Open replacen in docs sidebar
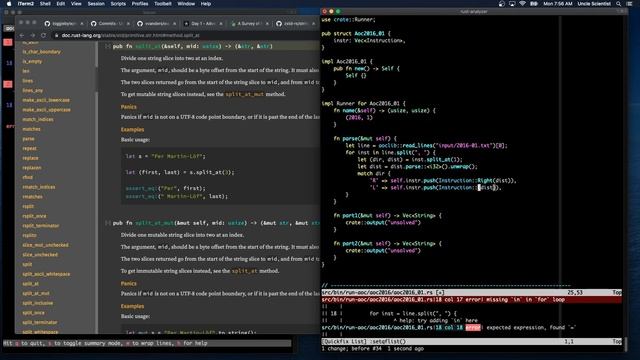The image size is (640, 360). tap(32, 168)
